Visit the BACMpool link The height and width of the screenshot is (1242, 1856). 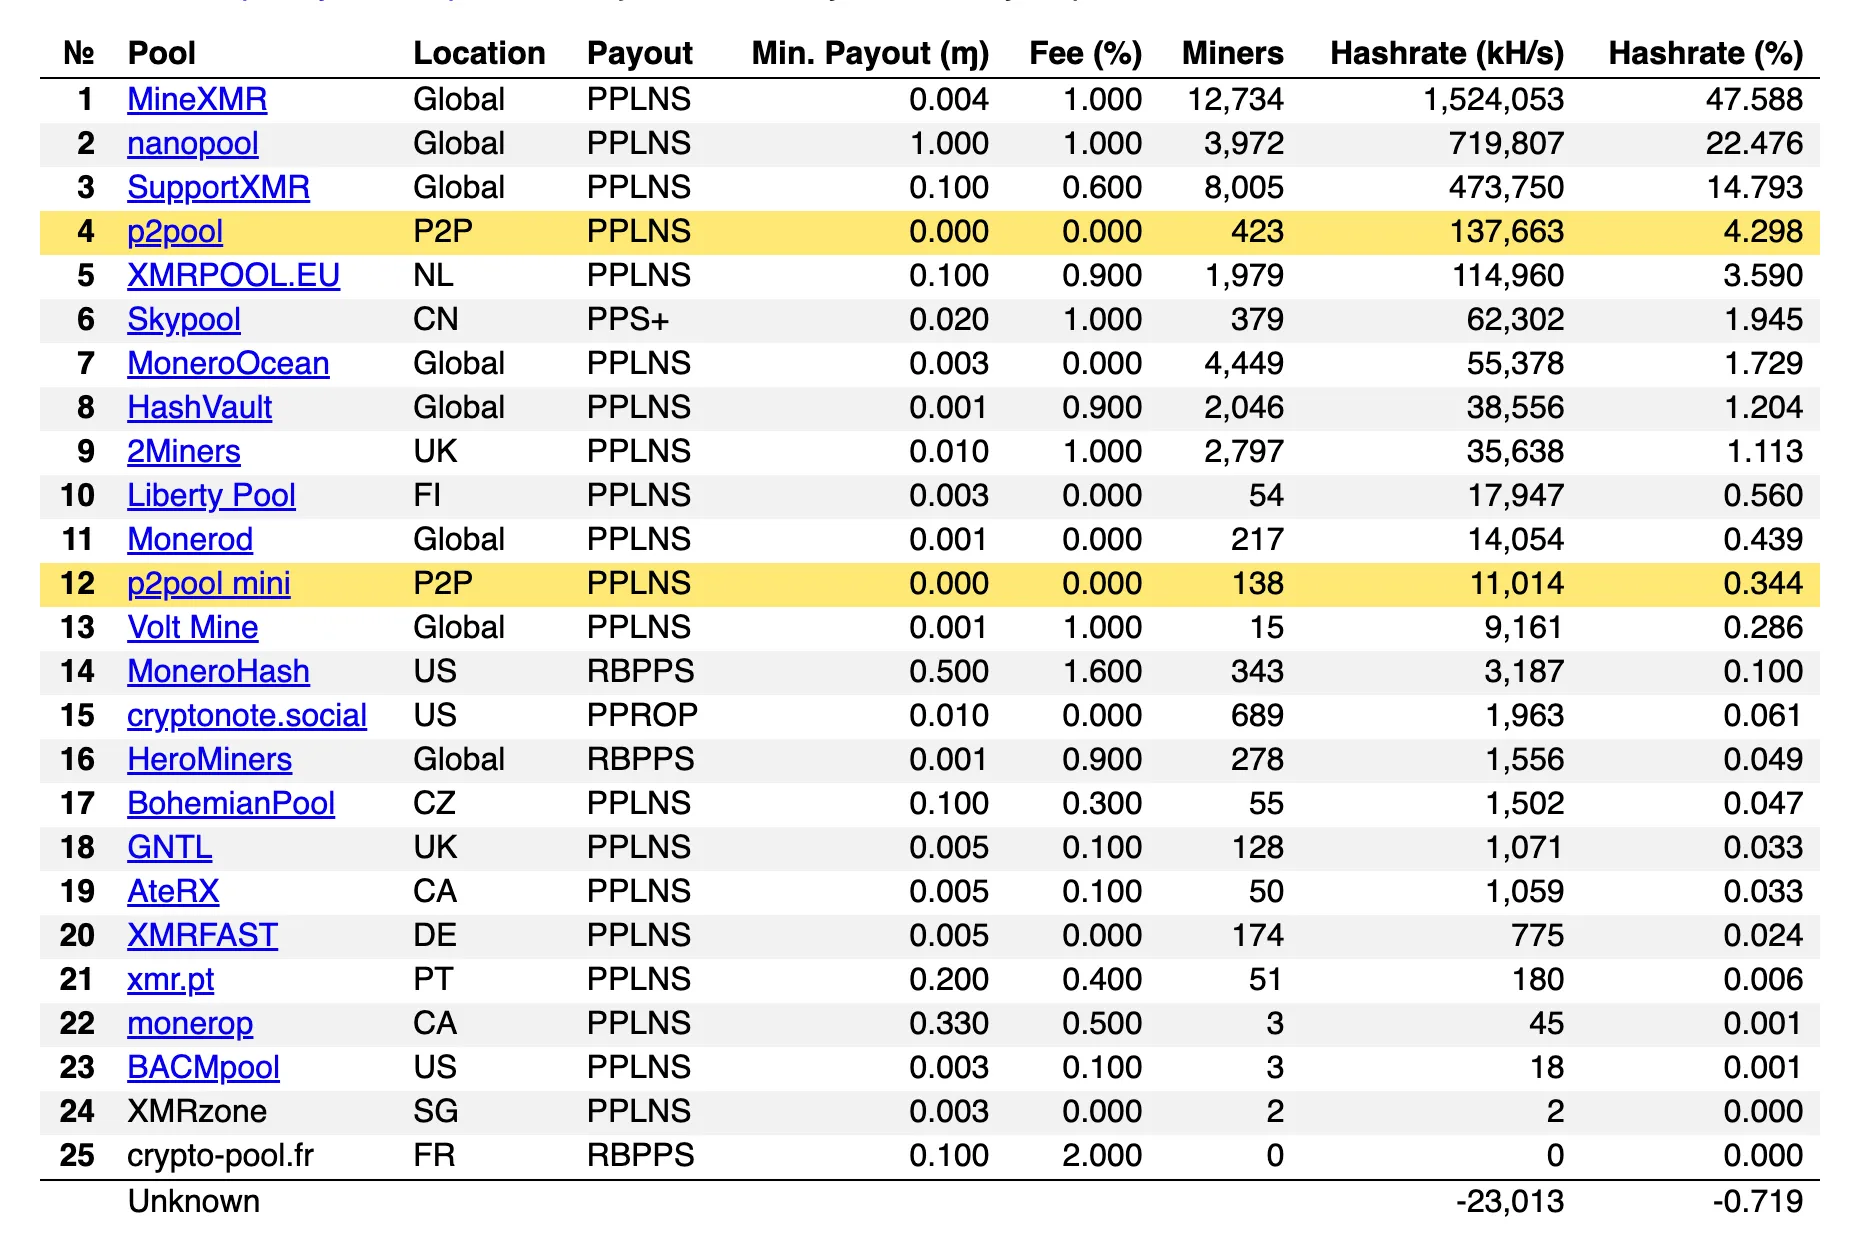tap(203, 1067)
